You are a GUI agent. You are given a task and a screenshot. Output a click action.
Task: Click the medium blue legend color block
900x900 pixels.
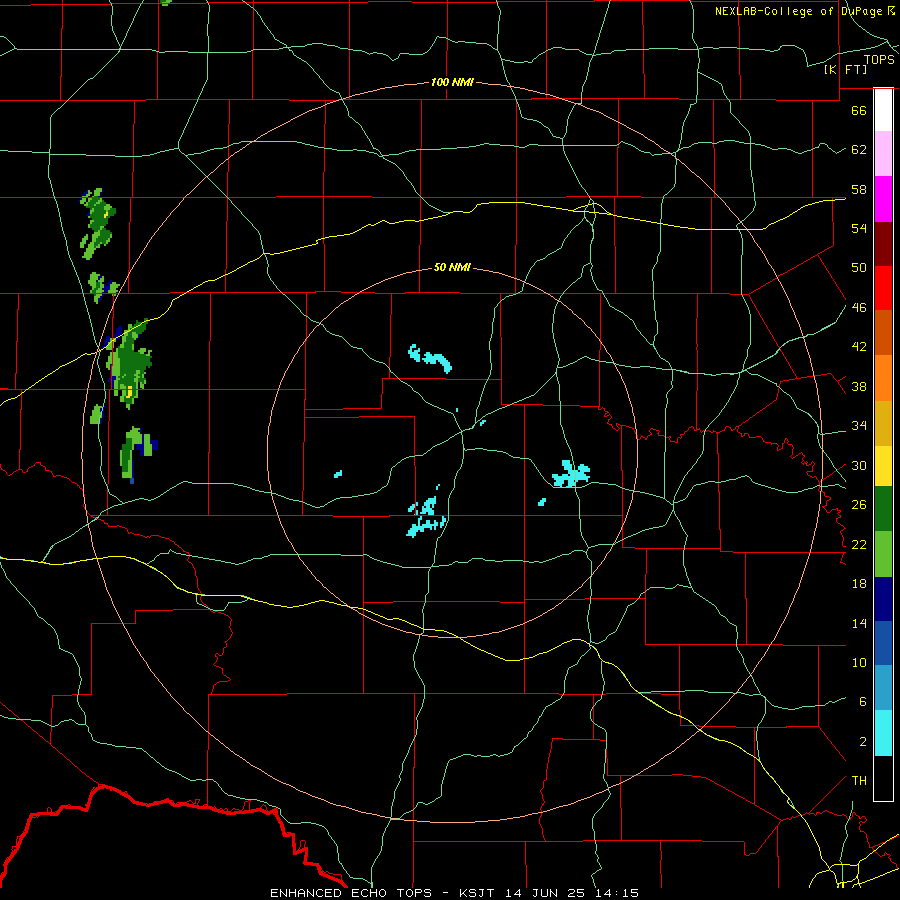pos(883,643)
